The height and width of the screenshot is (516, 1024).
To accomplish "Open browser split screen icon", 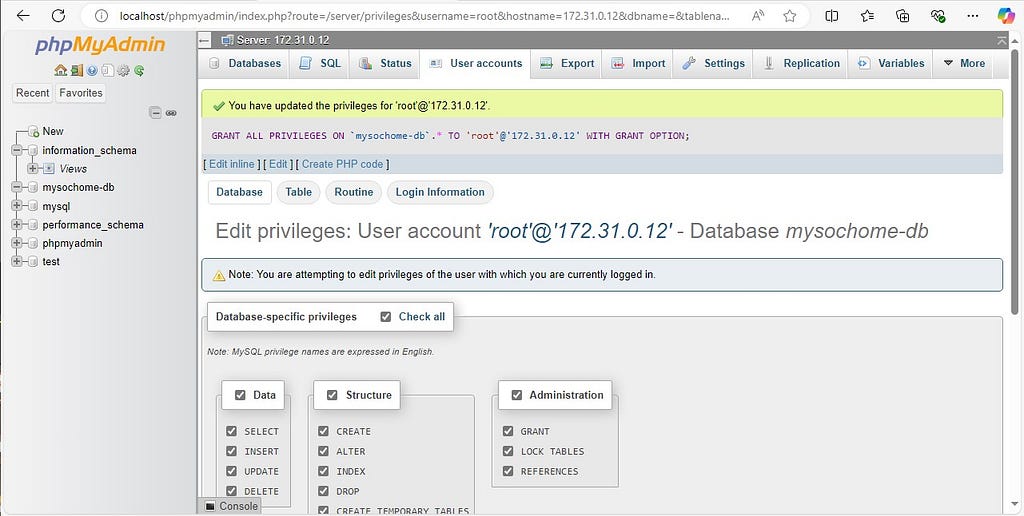I will 831,16.
